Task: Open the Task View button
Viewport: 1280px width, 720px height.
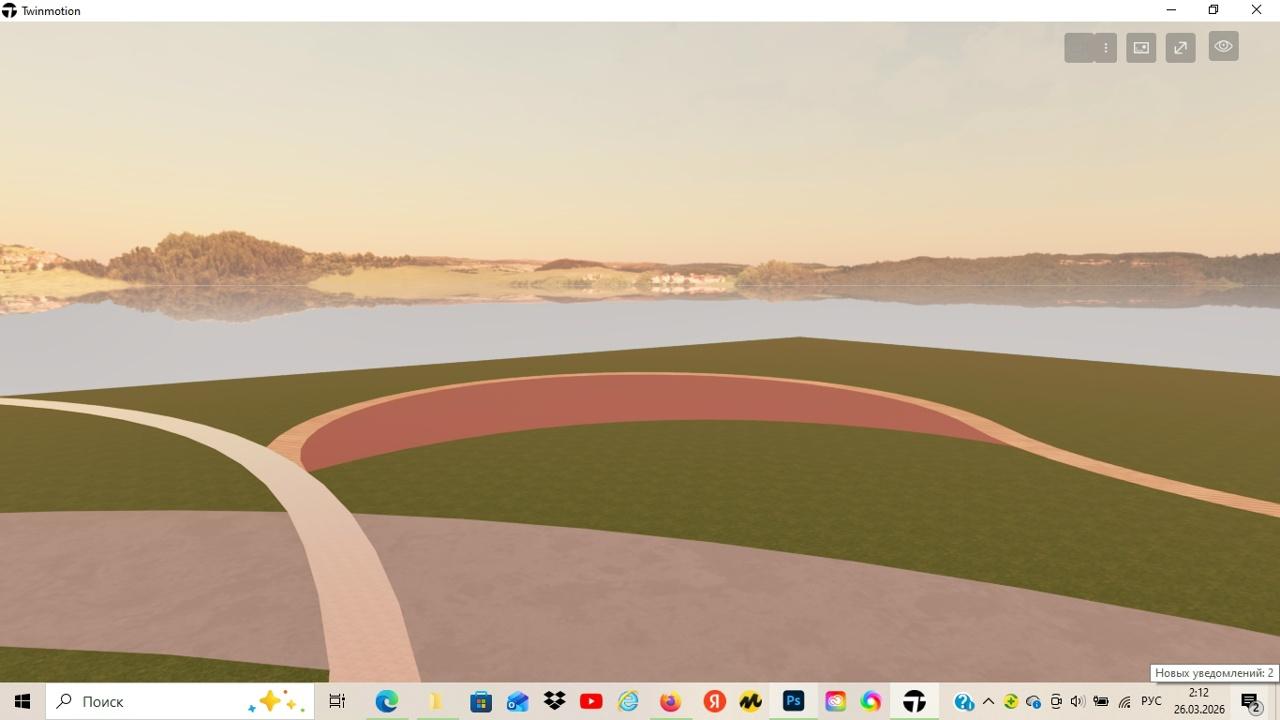Action: (337, 702)
